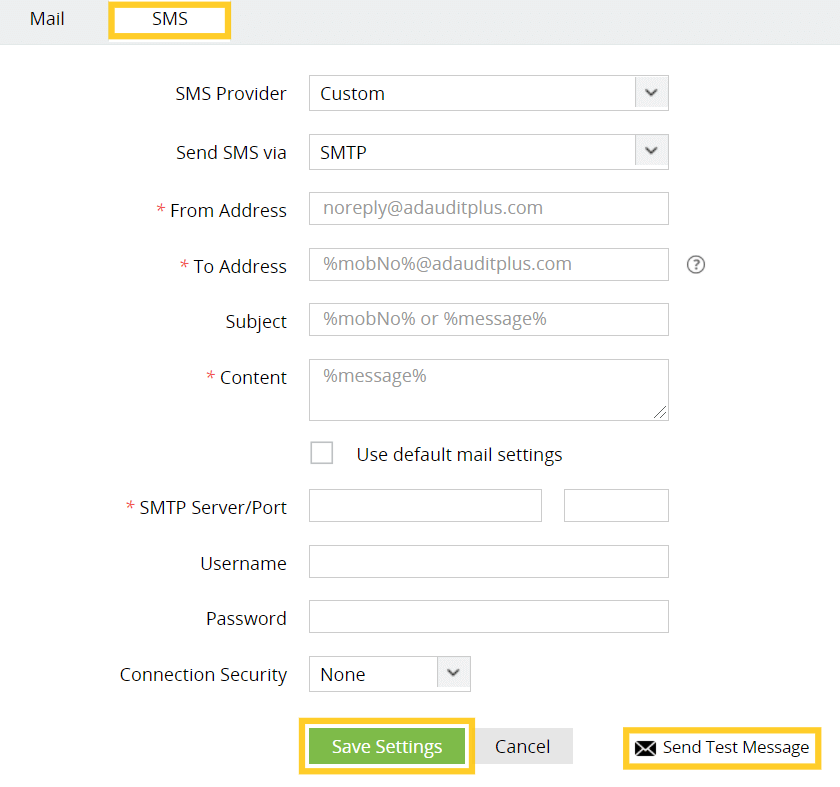This screenshot has height=787, width=840.
Task: Open the Connection Security dropdown
Action: 453,674
